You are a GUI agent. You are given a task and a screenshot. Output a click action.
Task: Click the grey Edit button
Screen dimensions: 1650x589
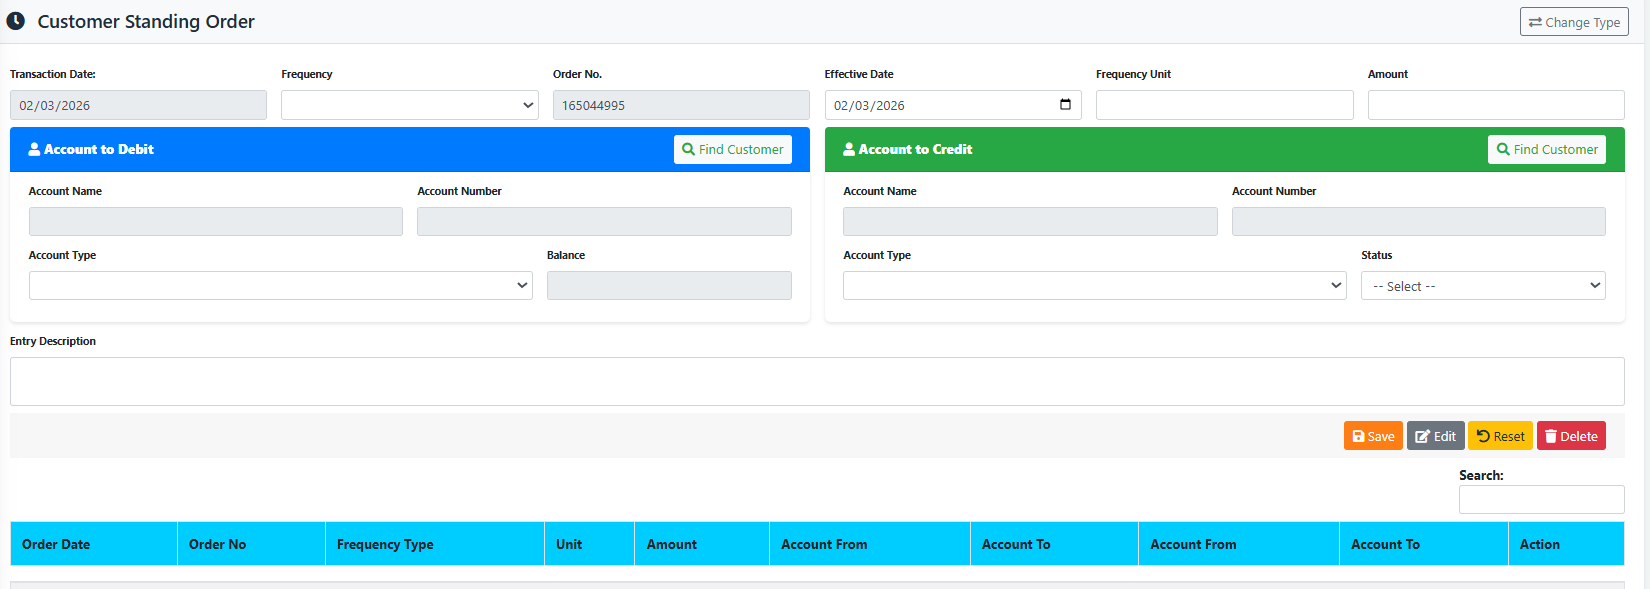(1435, 436)
